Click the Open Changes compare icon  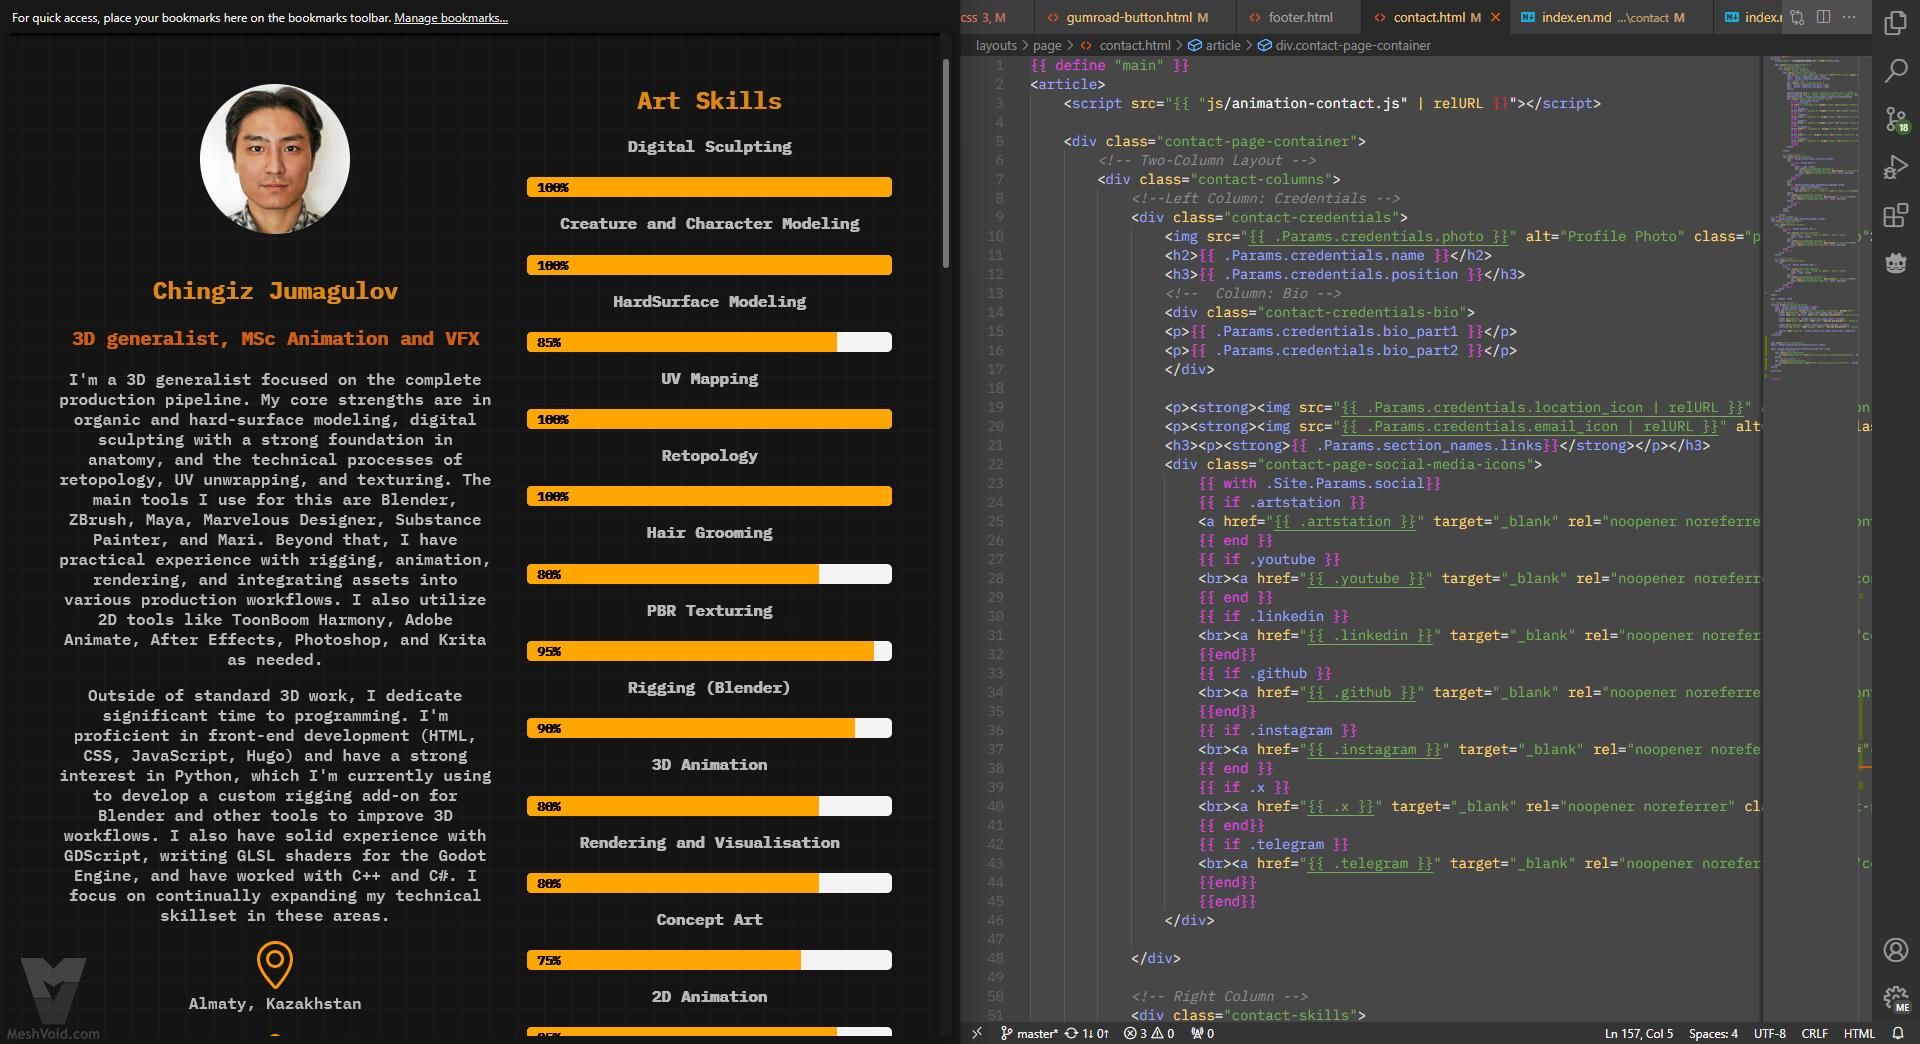1797,17
